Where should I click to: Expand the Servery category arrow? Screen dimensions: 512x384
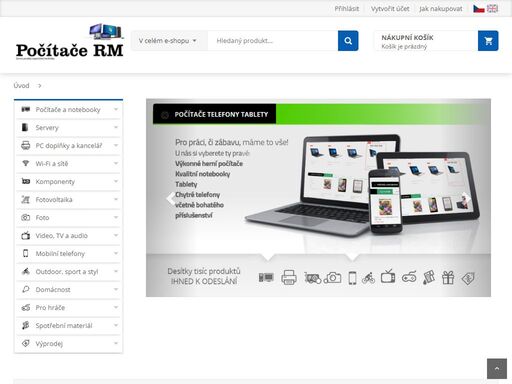[x=116, y=127]
